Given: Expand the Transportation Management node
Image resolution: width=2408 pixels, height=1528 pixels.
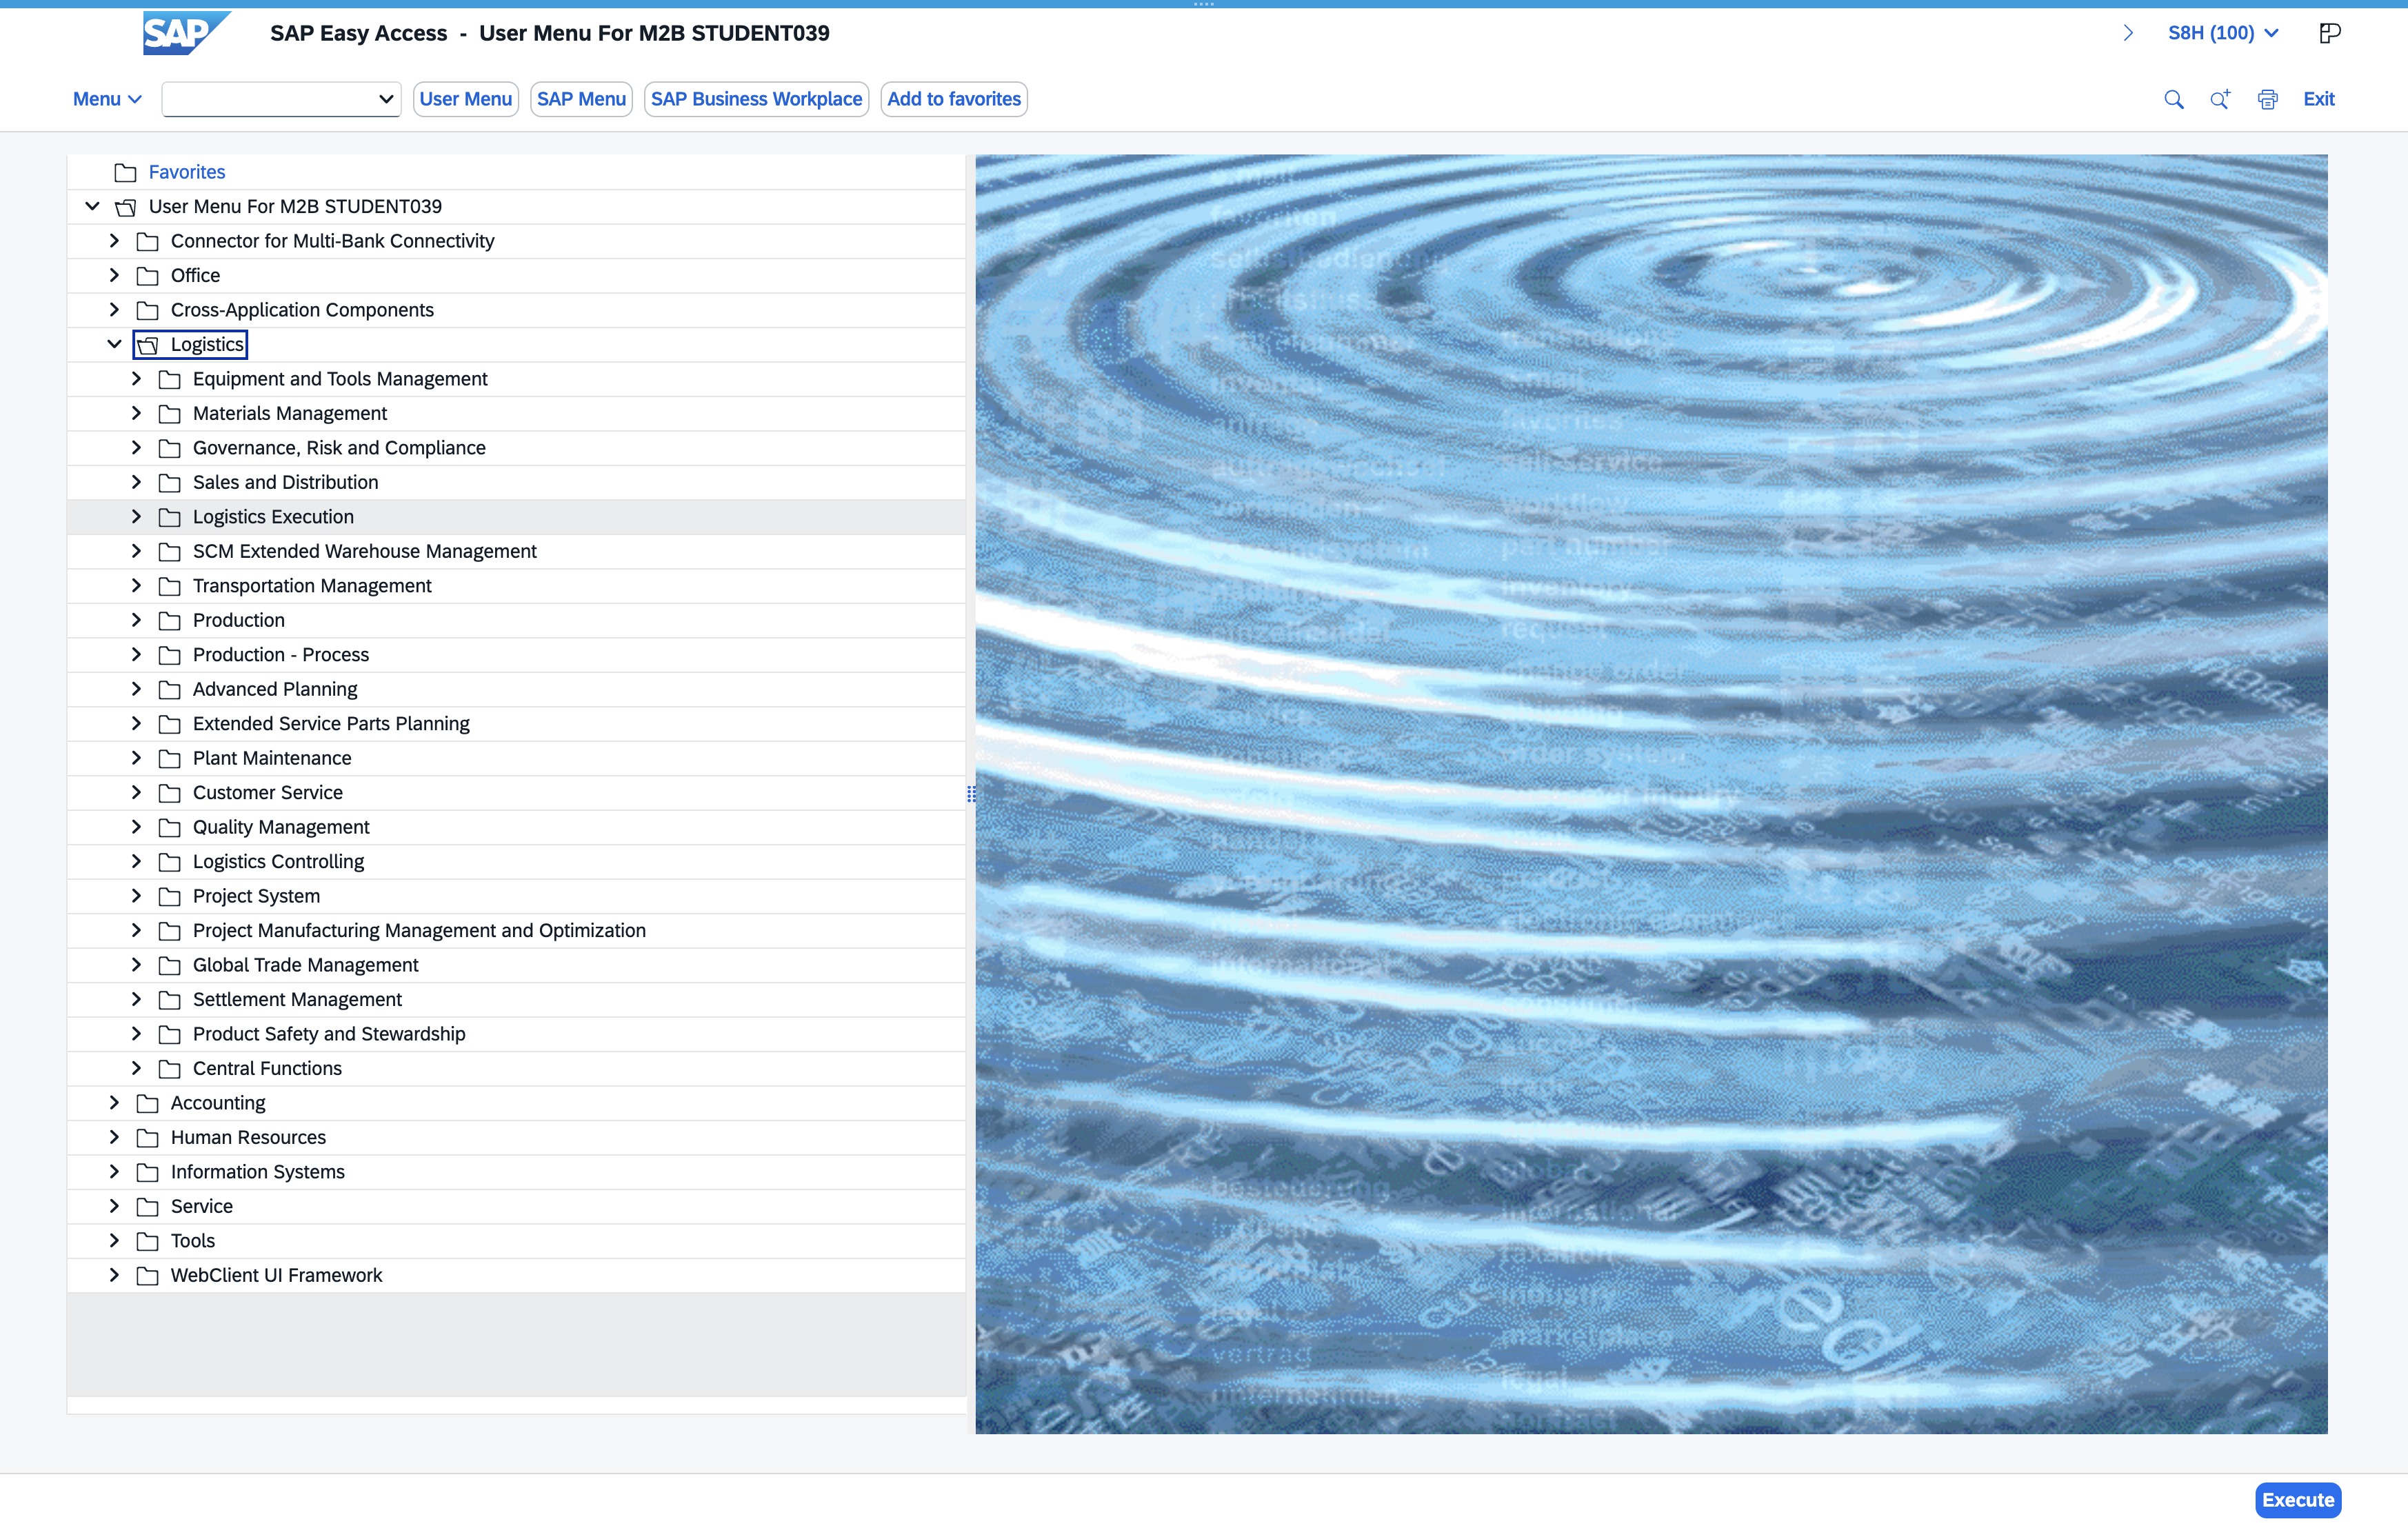Looking at the screenshot, I should (137, 586).
